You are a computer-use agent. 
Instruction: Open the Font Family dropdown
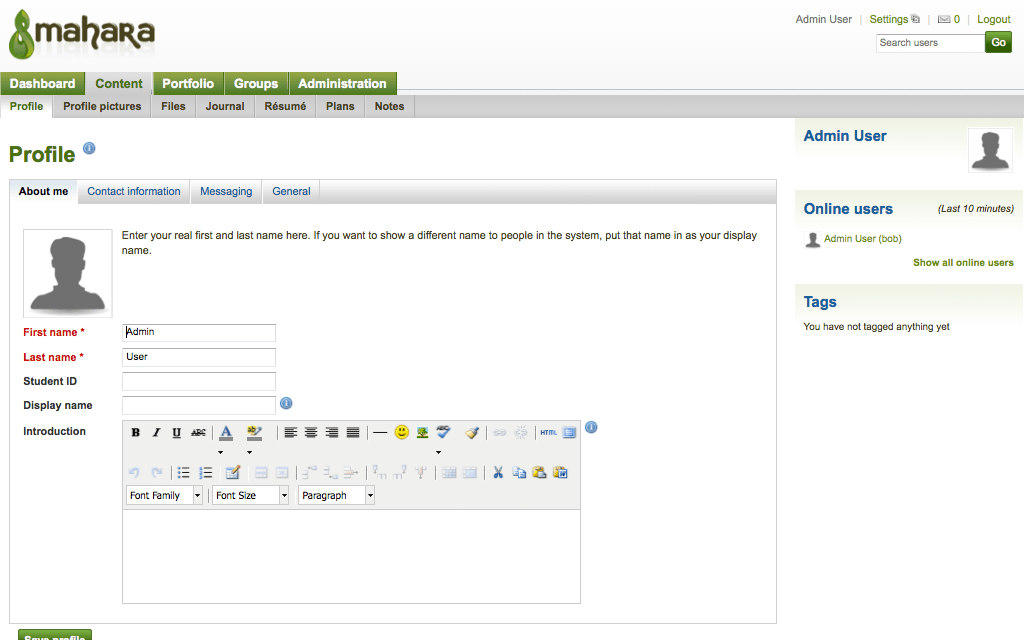[x=165, y=496]
